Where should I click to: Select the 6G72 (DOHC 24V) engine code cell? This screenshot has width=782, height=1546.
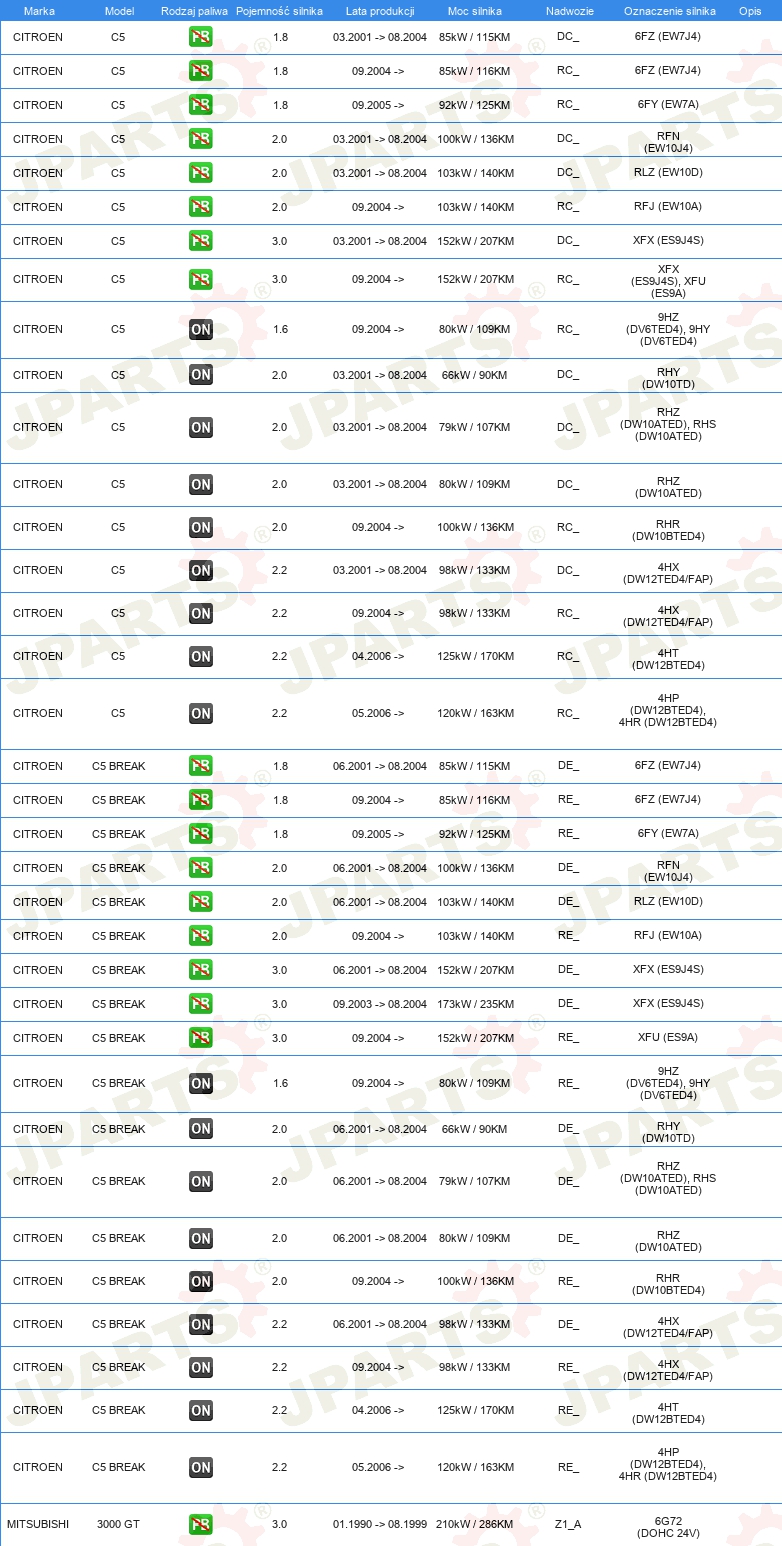pos(670,1527)
